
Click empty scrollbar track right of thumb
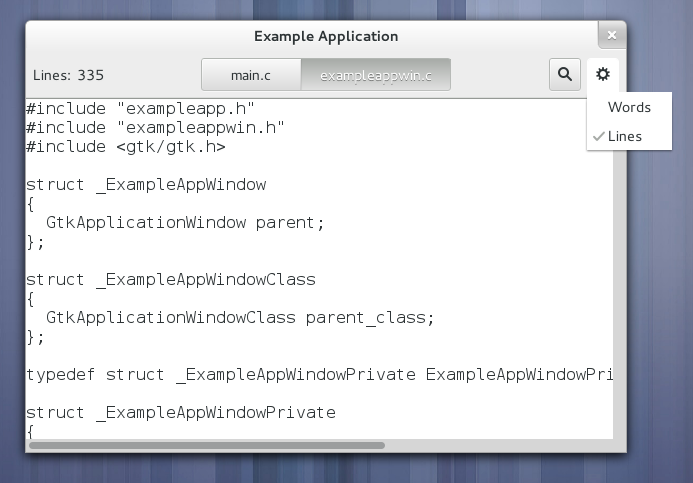click(x=500, y=445)
